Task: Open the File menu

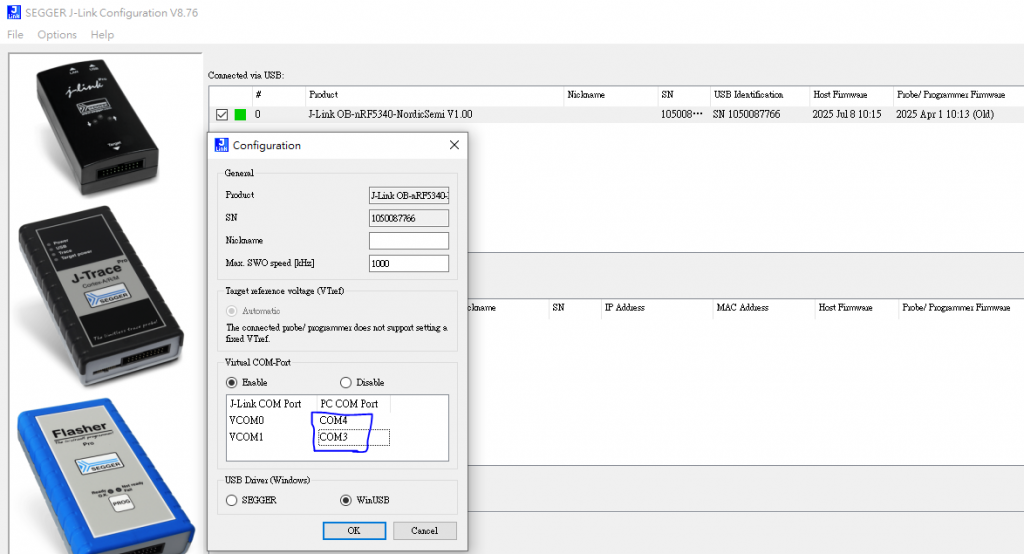Action: coord(15,35)
